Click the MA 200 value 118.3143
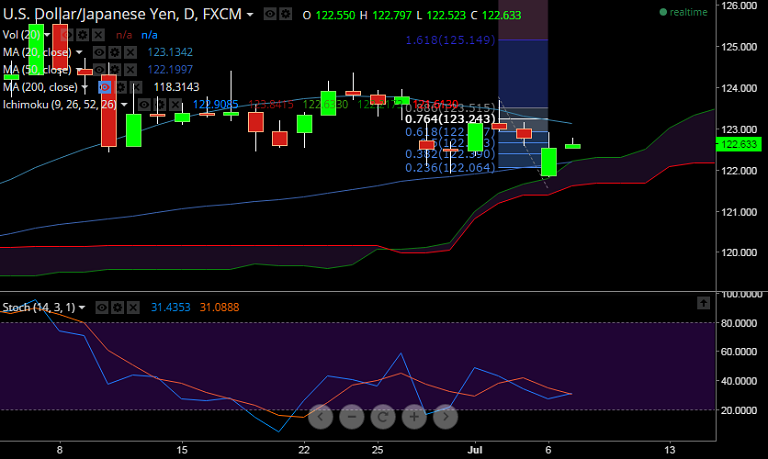Screen dimensions: 768x459 click(176, 87)
